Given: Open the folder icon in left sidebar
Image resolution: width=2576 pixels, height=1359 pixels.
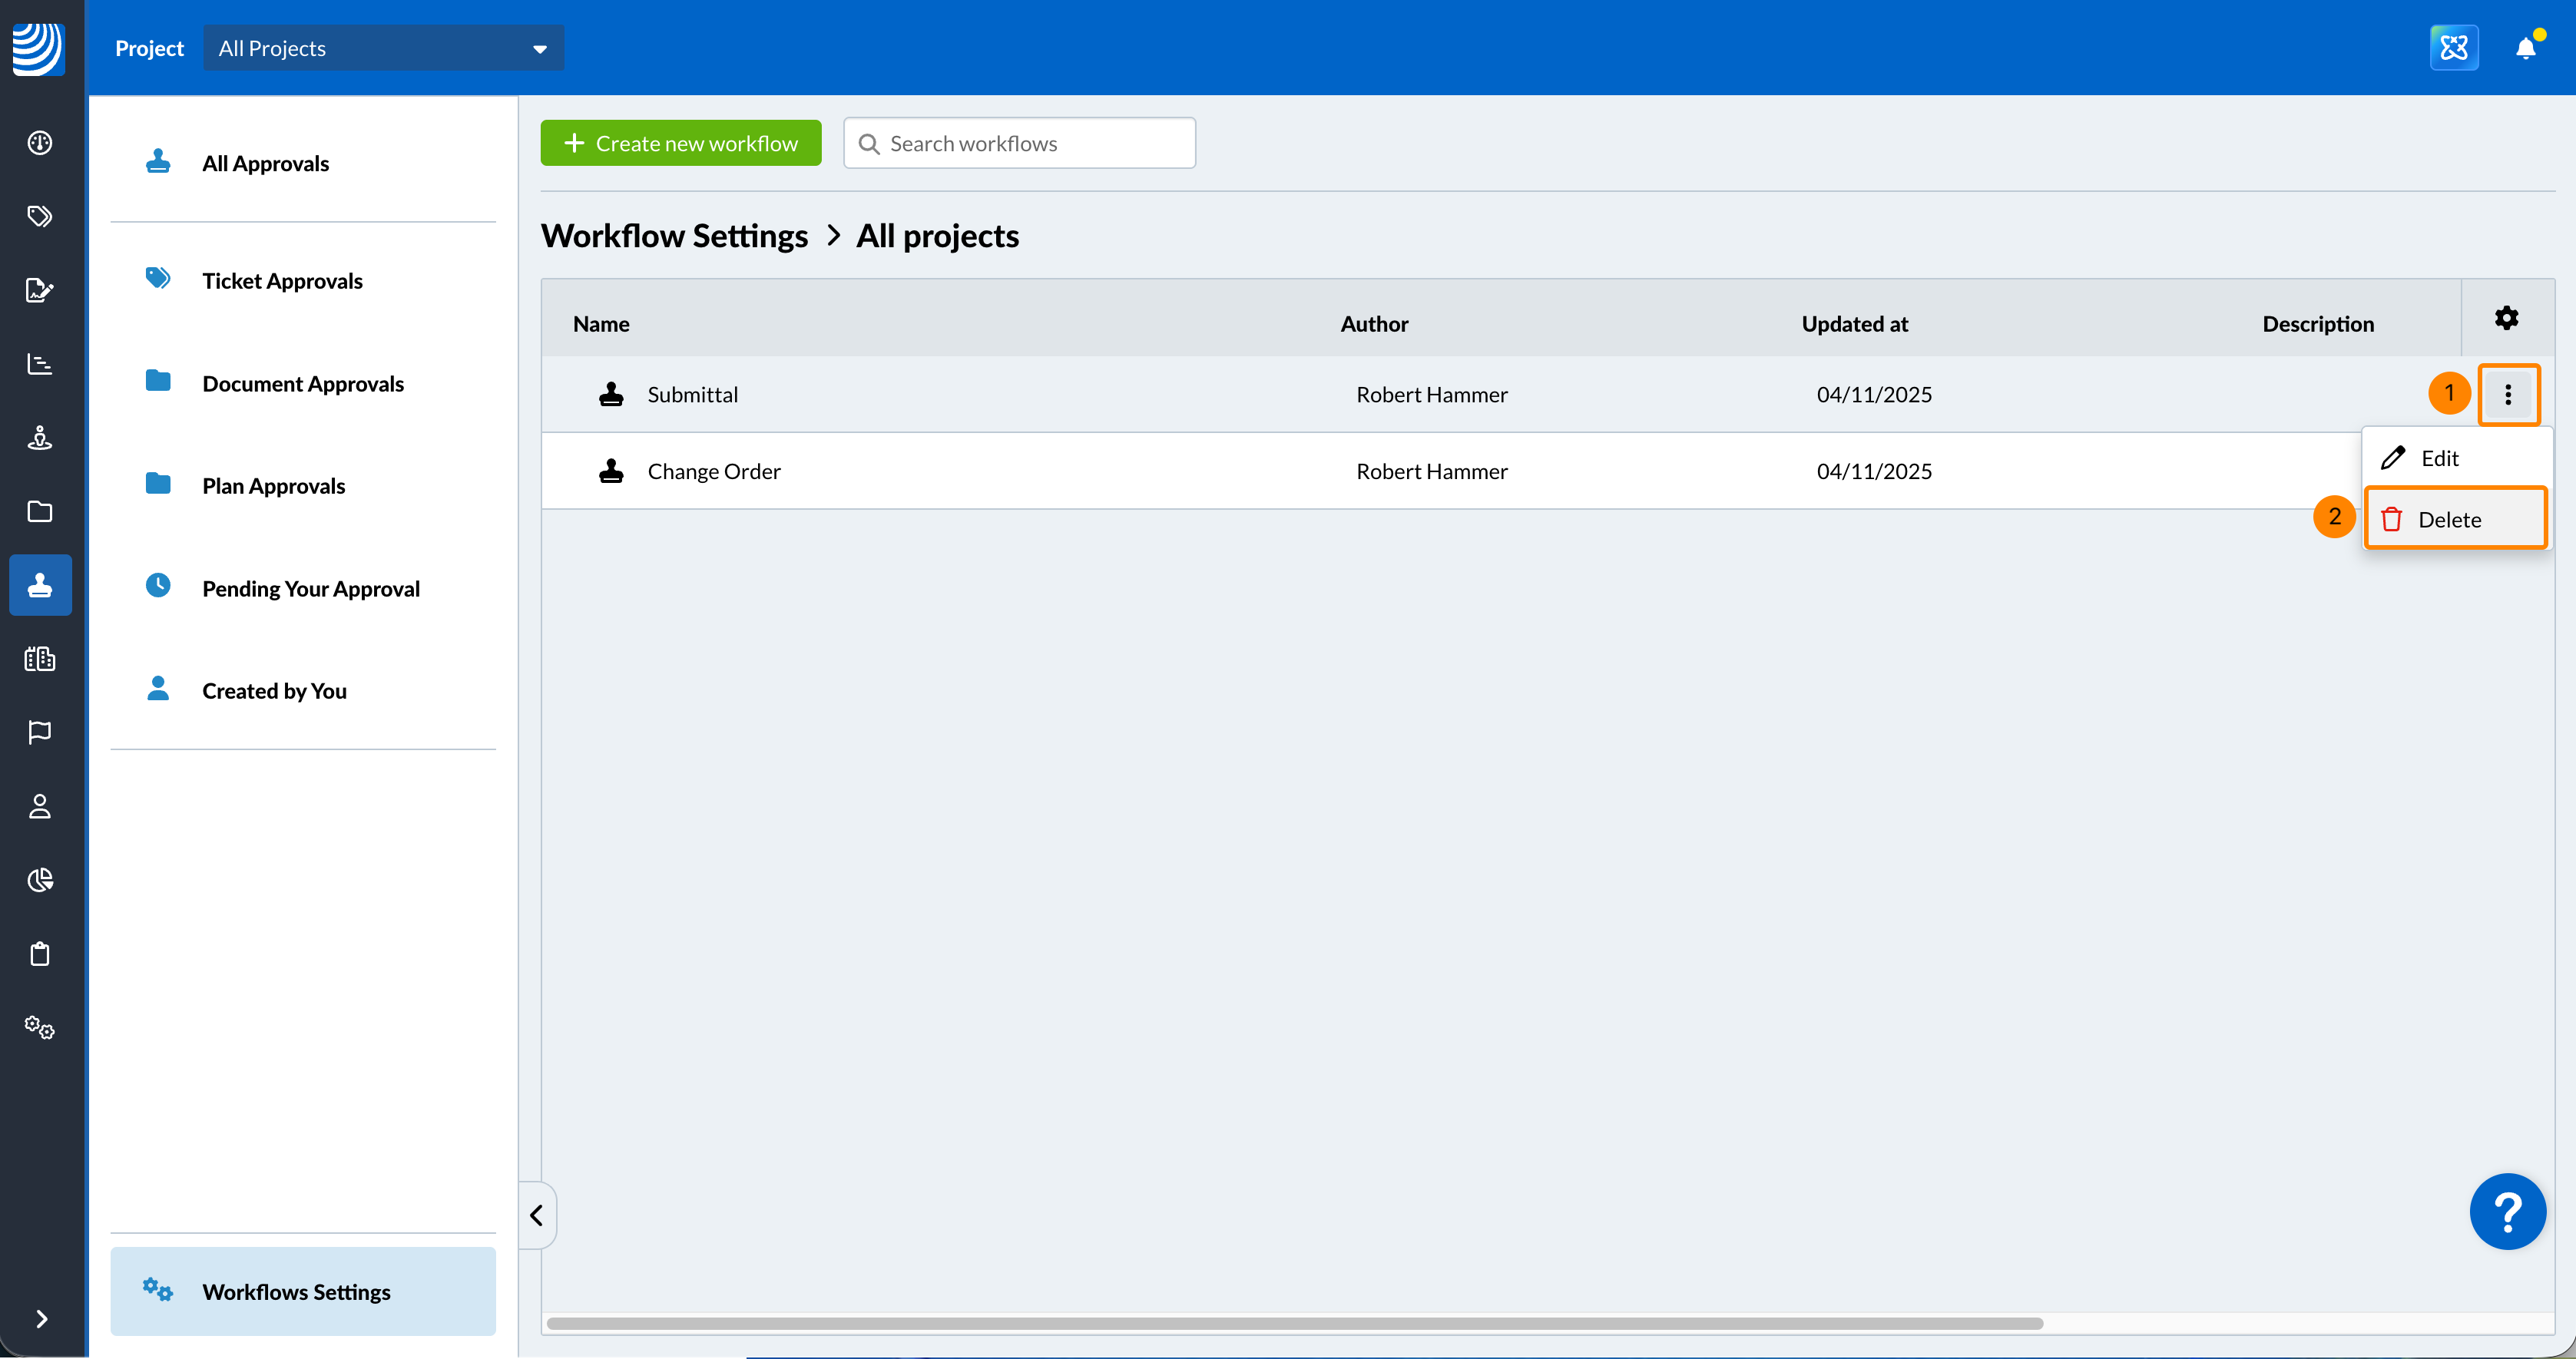Looking at the screenshot, I should coord(40,511).
